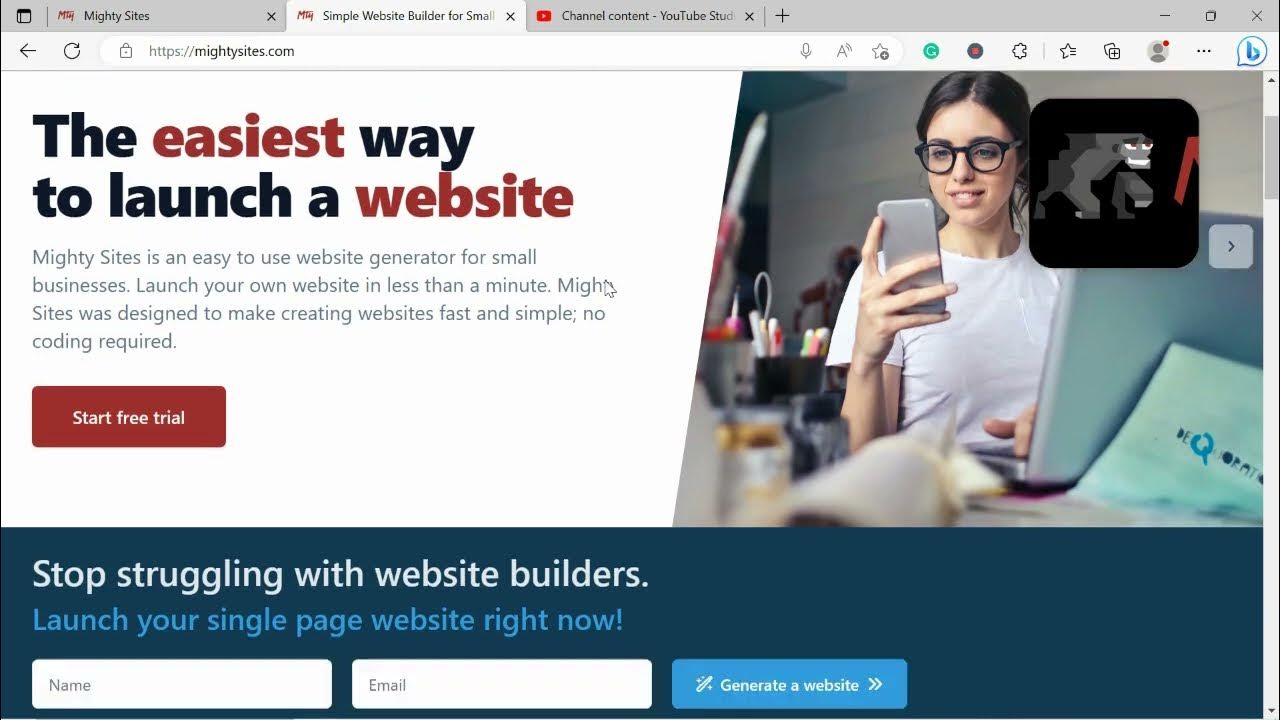This screenshot has height=720, width=1280.
Task: Open the Grammarly extension icon
Action: [x=931, y=51]
